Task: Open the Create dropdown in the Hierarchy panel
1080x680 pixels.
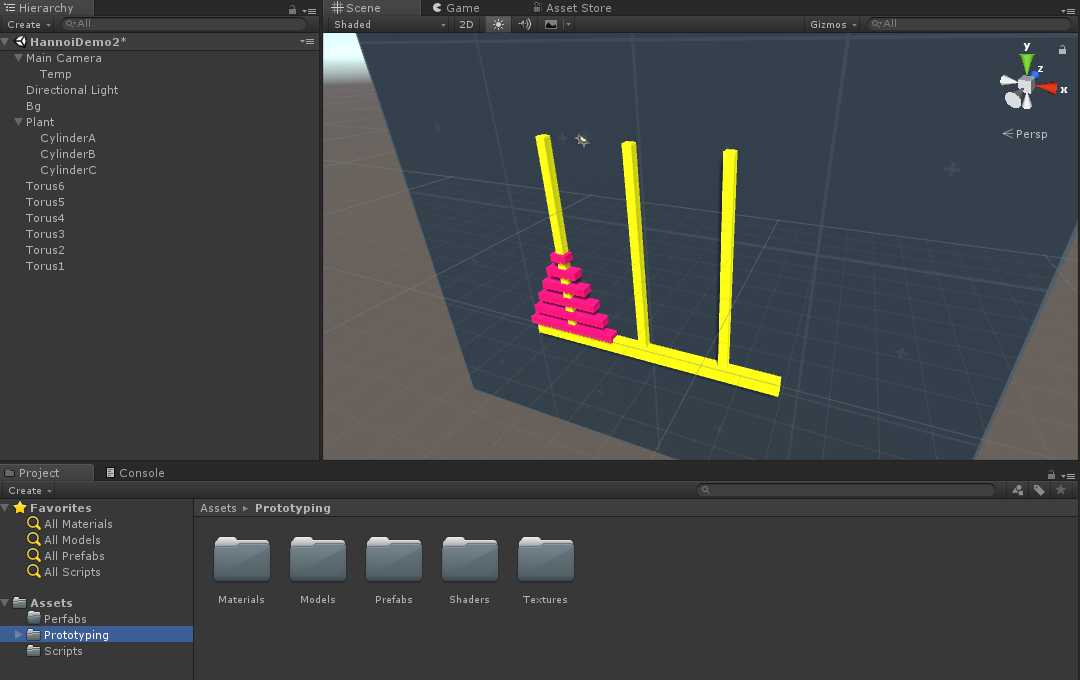Action: [x=29, y=24]
